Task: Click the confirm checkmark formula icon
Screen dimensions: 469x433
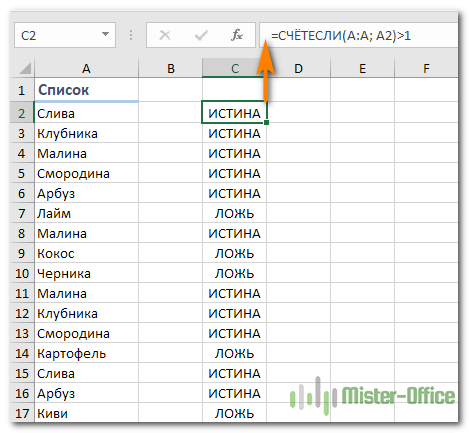Action: tap(201, 35)
